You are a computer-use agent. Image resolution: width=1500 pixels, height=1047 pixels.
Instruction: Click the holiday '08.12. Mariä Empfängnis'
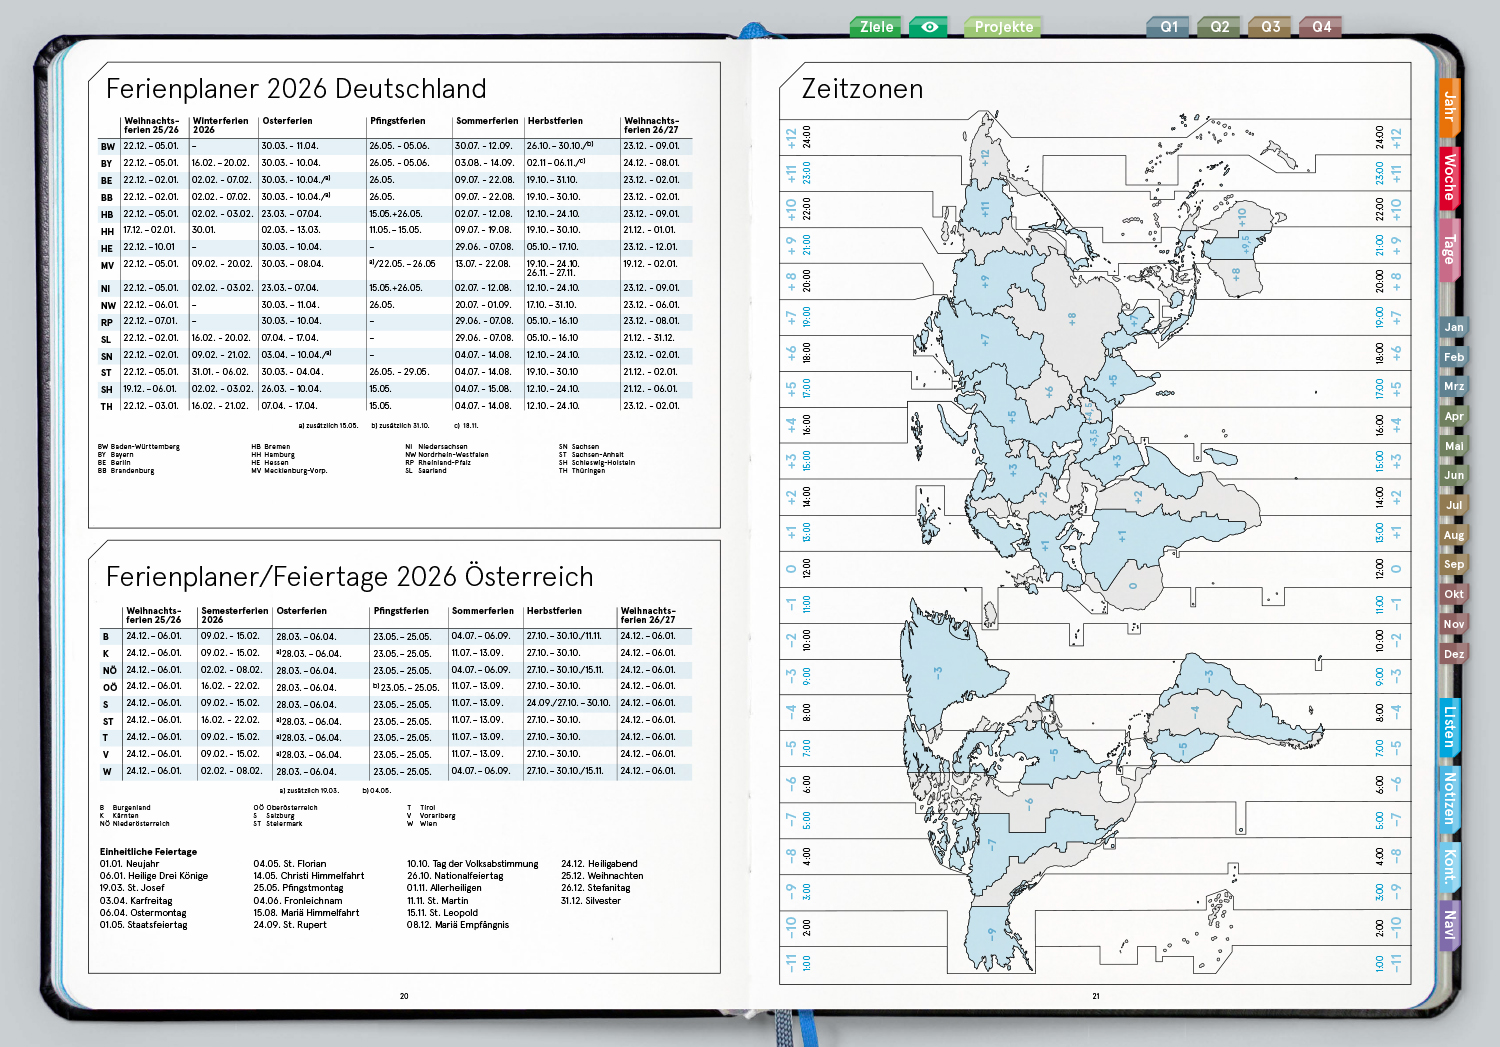pos(458,925)
